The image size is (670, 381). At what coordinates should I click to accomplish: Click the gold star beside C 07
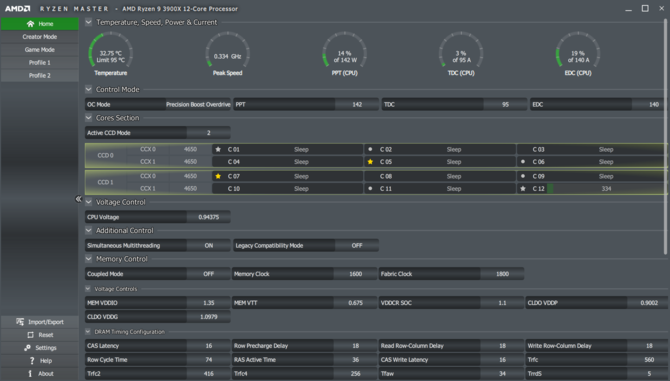pyautogui.click(x=218, y=176)
